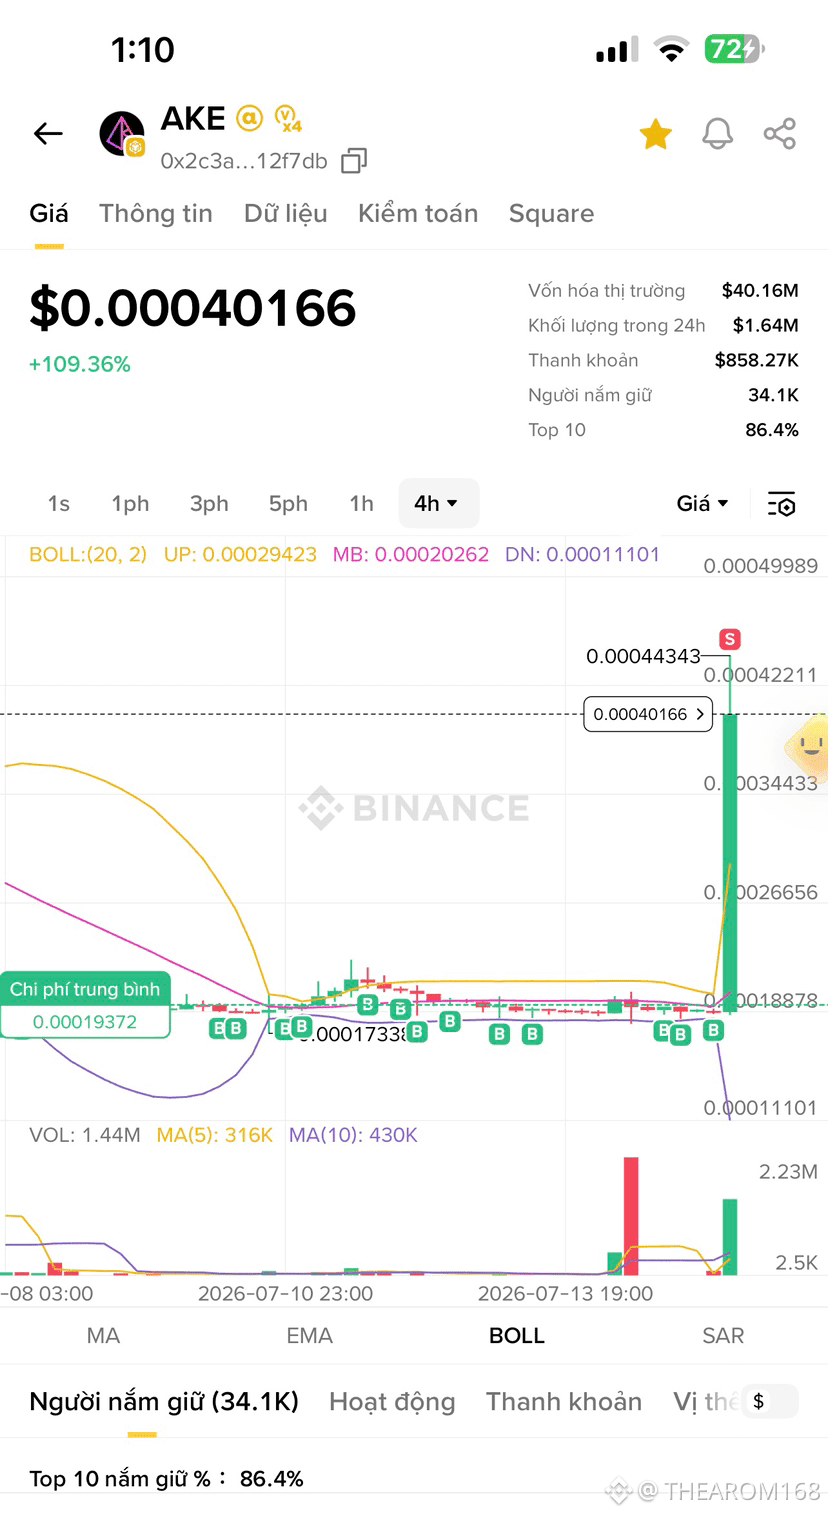Tap the AKE token logo

coord(123,134)
